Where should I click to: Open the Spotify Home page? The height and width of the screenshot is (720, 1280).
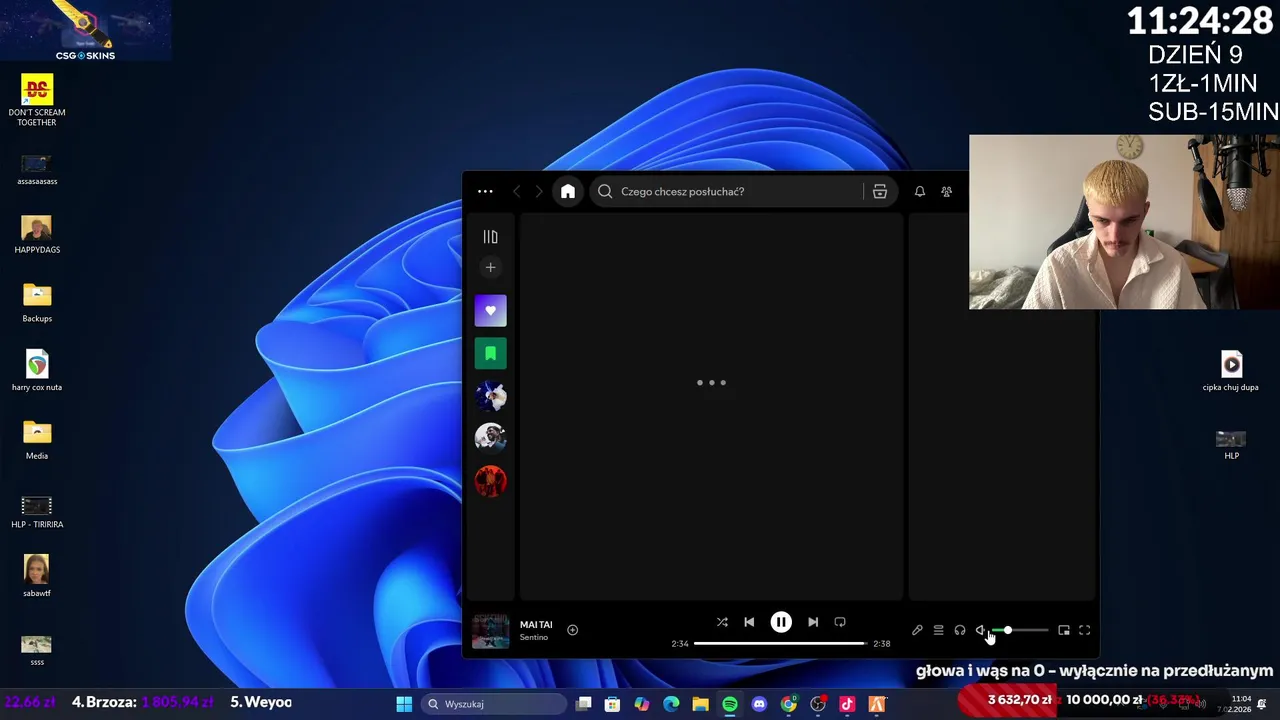[x=568, y=191]
